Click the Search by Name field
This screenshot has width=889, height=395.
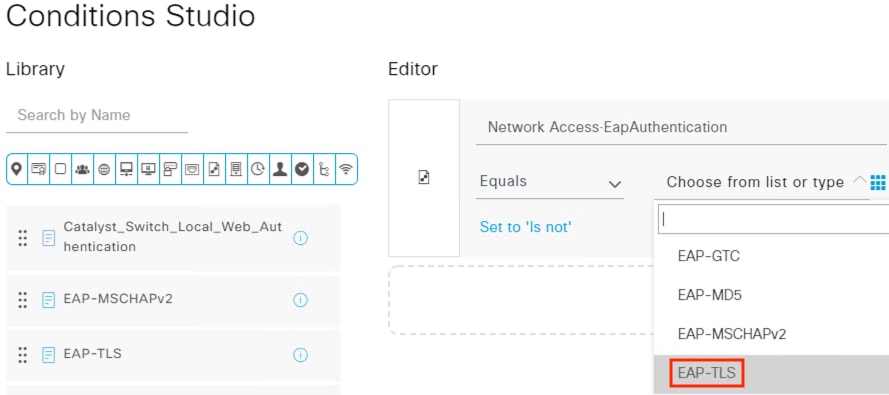click(97, 116)
